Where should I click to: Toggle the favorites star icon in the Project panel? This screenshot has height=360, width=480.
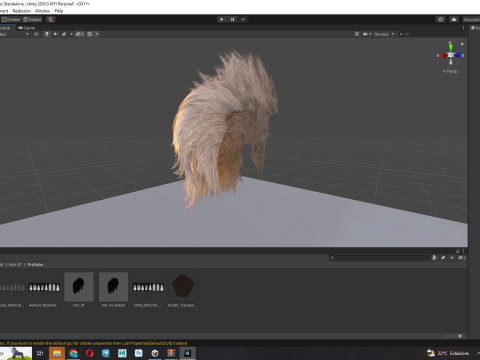click(x=452, y=257)
